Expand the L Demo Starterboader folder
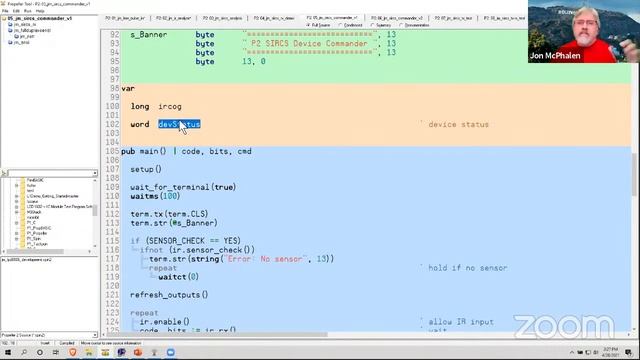640x360 pixels. [x=17, y=196]
